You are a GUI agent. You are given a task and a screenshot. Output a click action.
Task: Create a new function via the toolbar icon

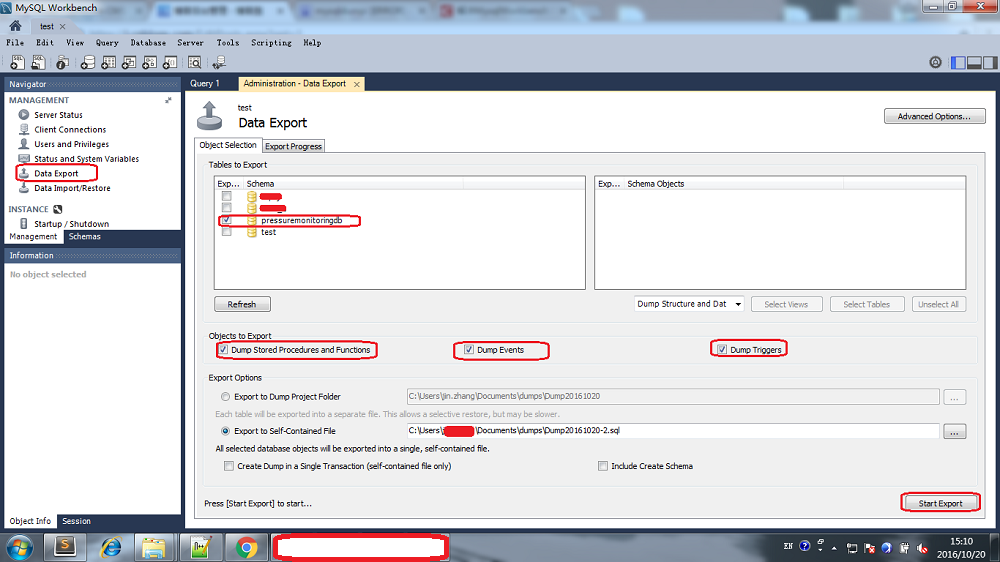tap(170, 62)
